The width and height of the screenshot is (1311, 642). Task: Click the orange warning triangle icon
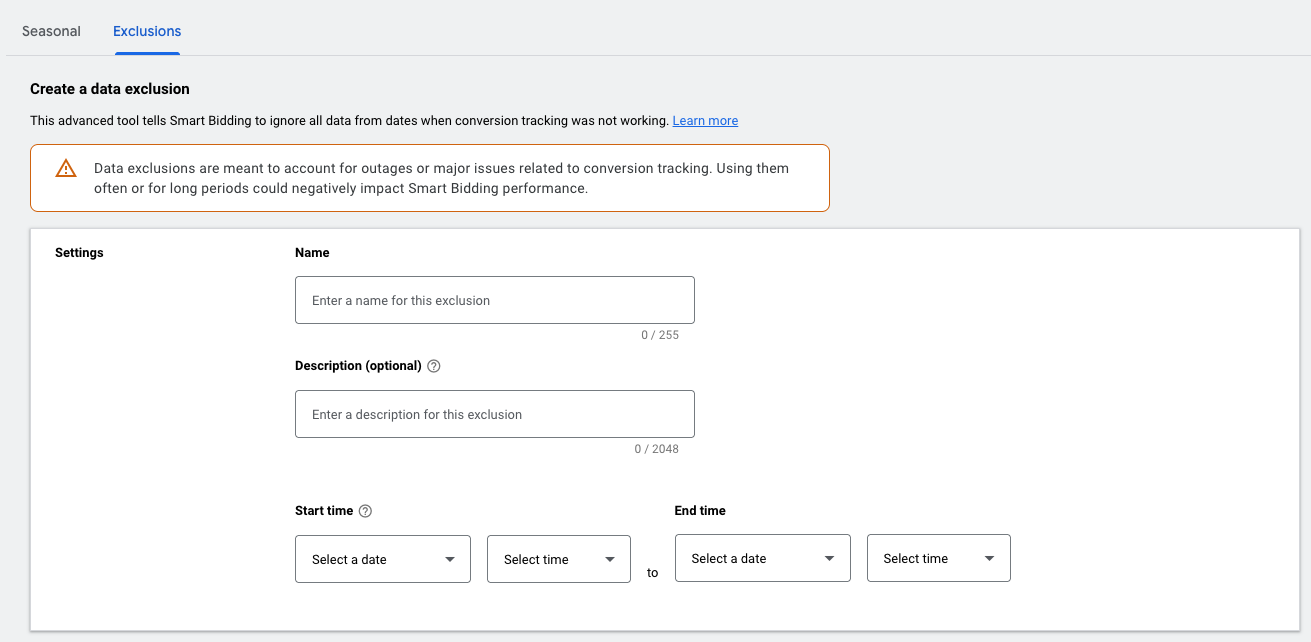click(66, 168)
